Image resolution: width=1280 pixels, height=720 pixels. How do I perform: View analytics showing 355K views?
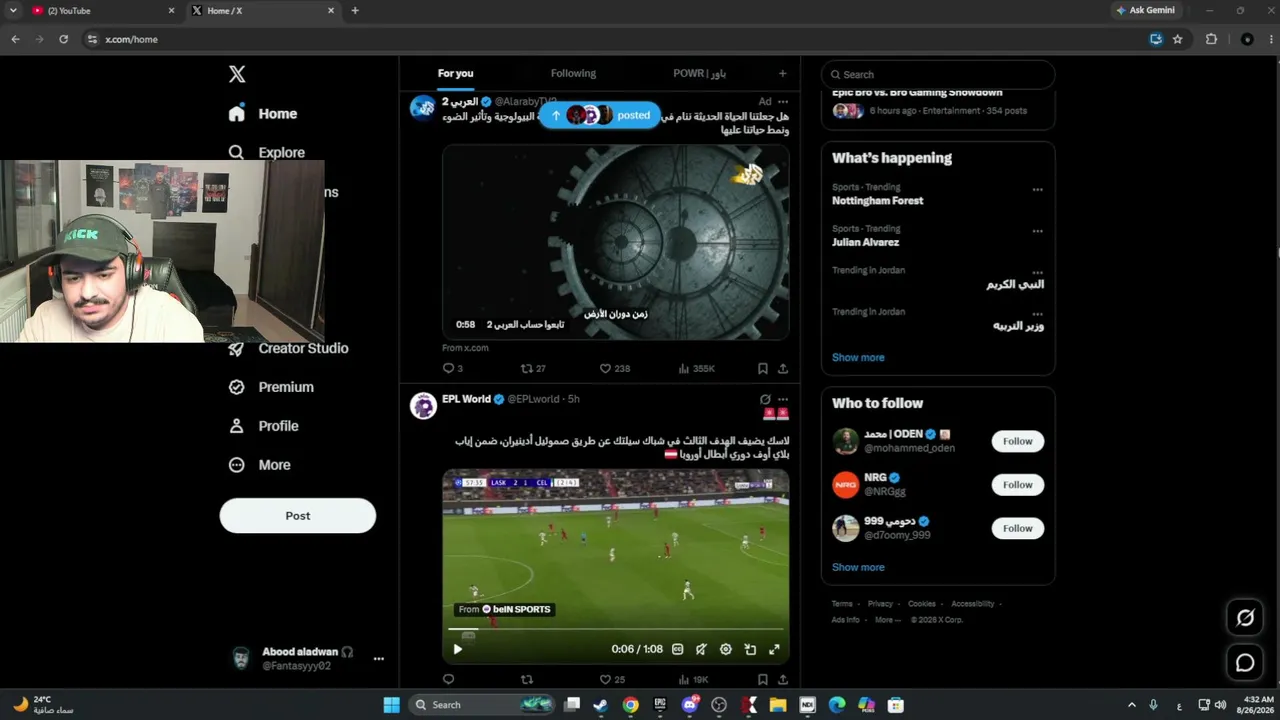click(x=696, y=368)
